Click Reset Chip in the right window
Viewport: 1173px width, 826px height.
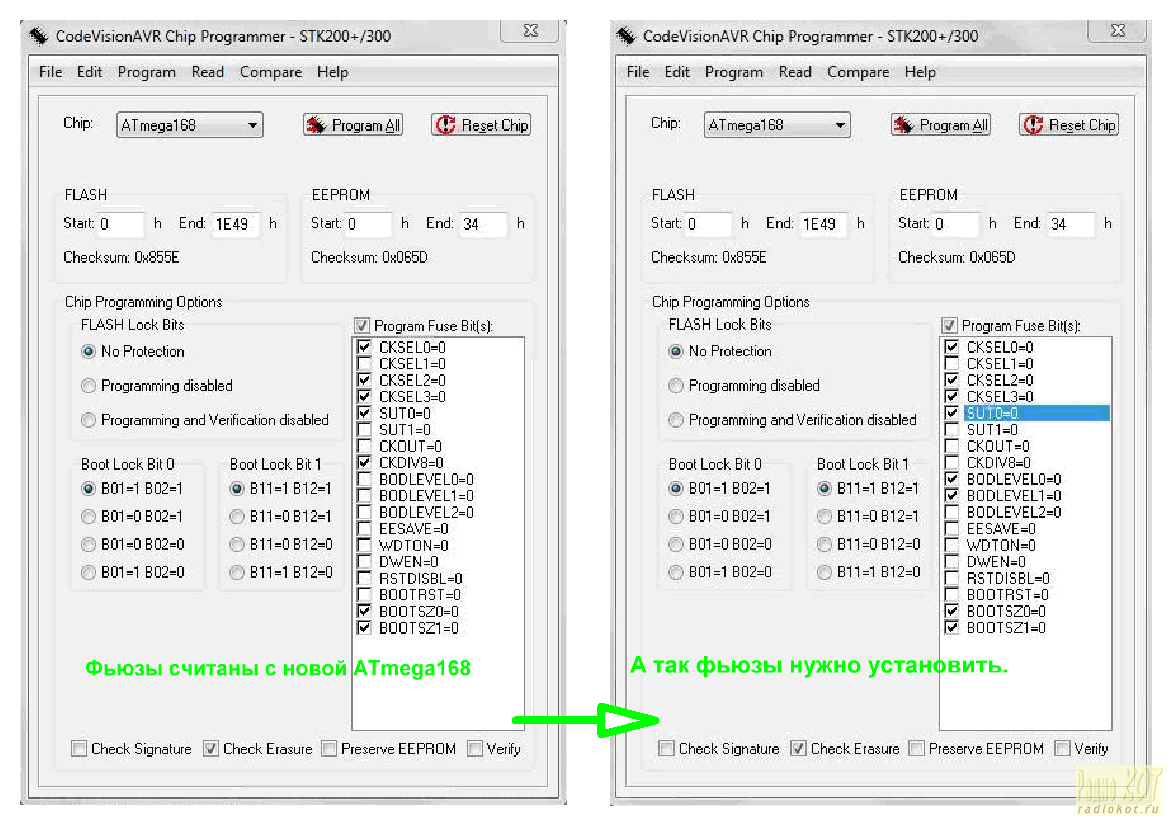(x=1068, y=125)
